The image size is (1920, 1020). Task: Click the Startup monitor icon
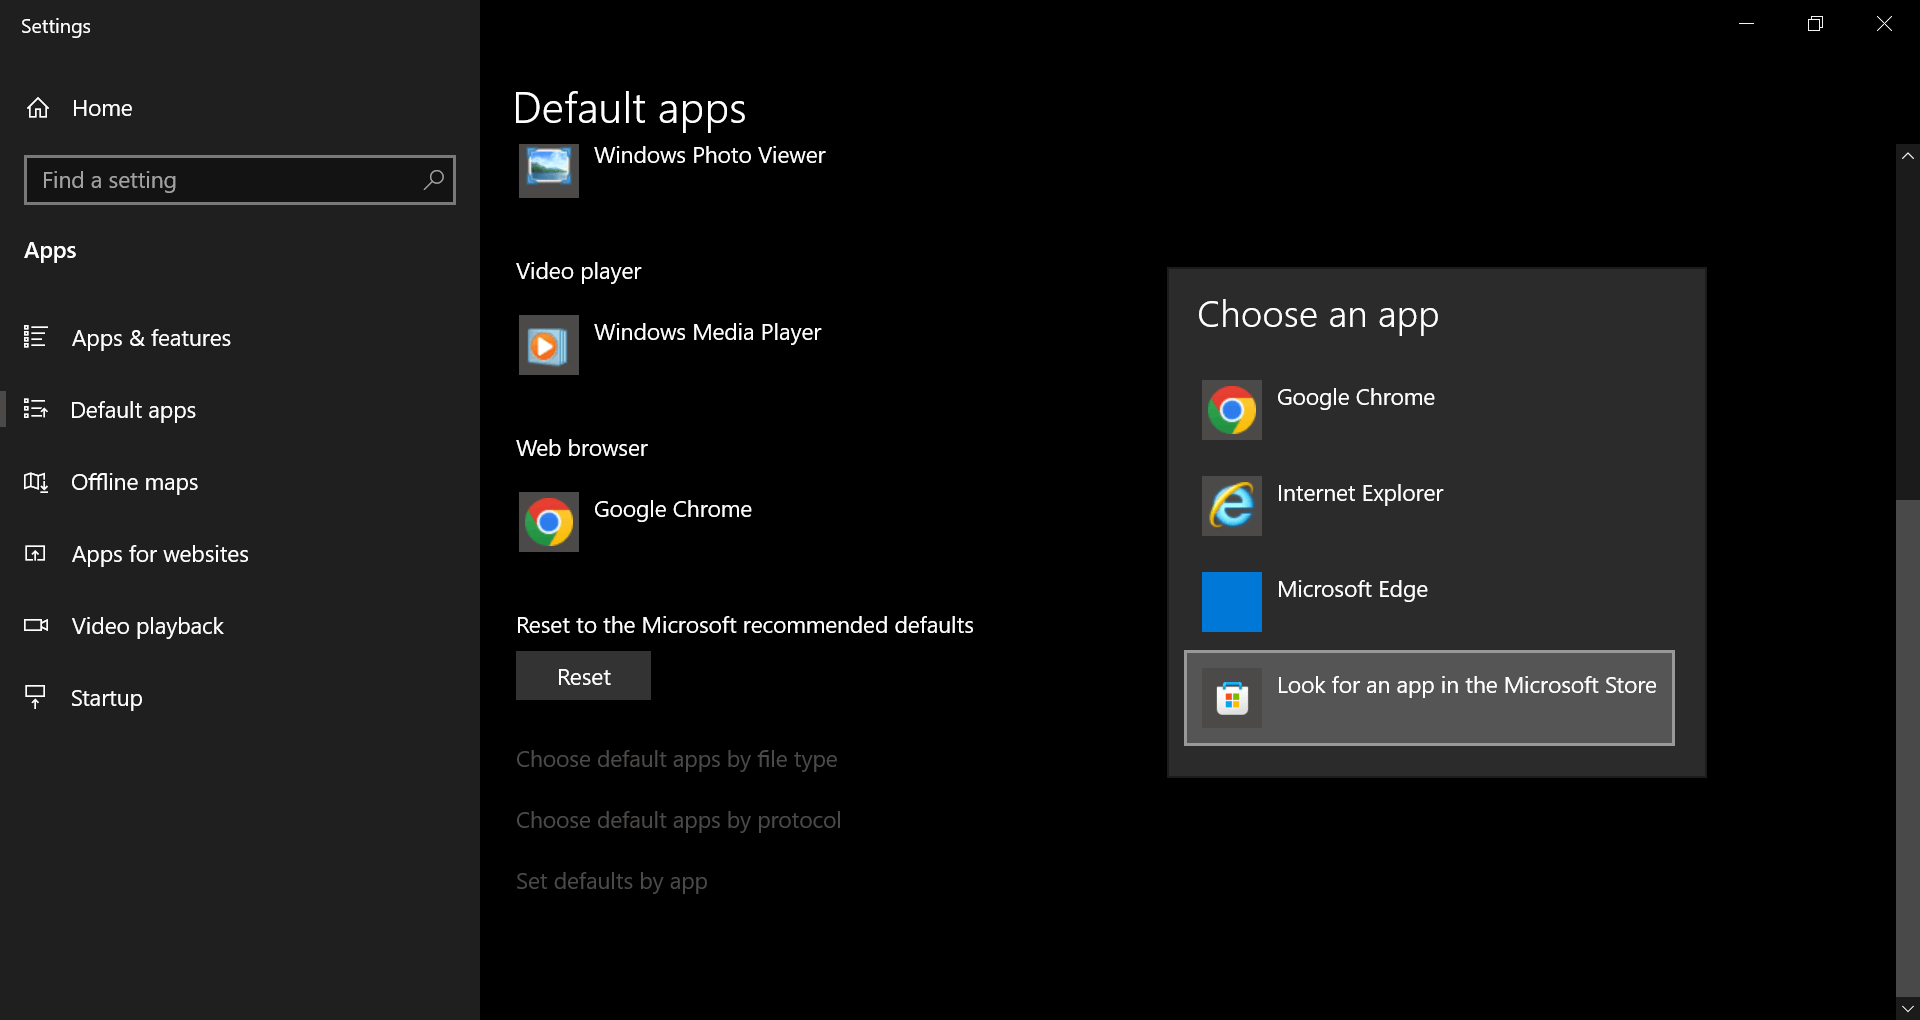(x=36, y=697)
